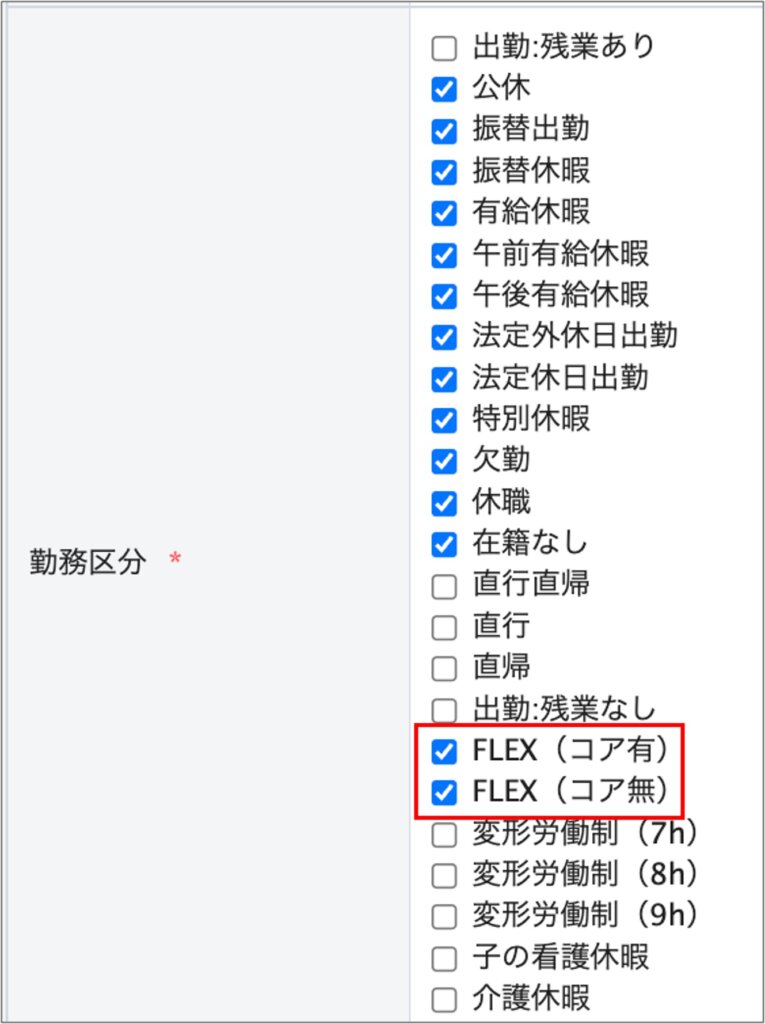
Task: Enable the 介護休暇 checkbox
Action: (x=444, y=1000)
